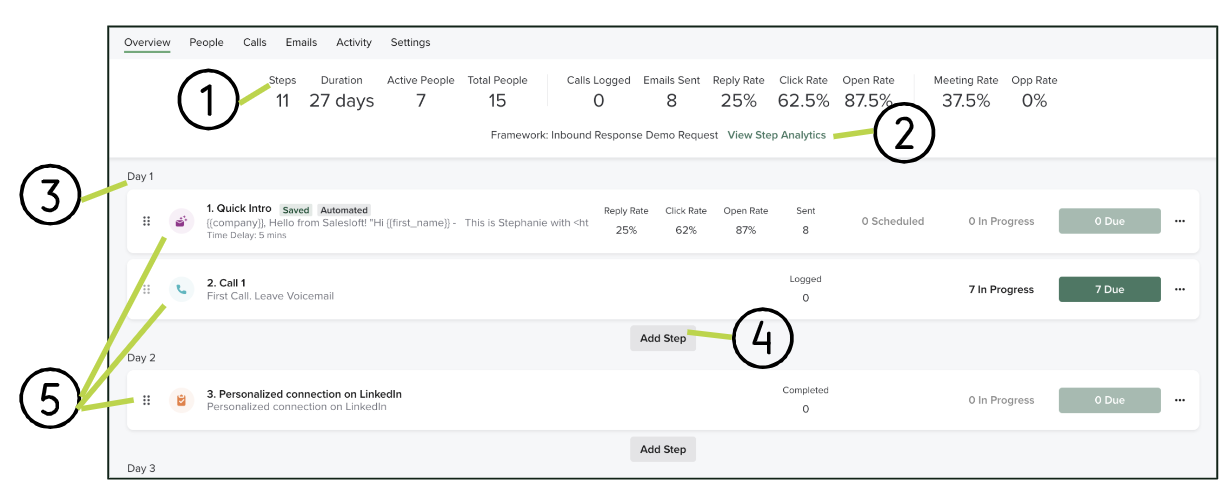Open the three-dot menu for Quick Intro
Image resolution: width=1232 pixels, height=494 pixels.
click(x=1180, y=221)
